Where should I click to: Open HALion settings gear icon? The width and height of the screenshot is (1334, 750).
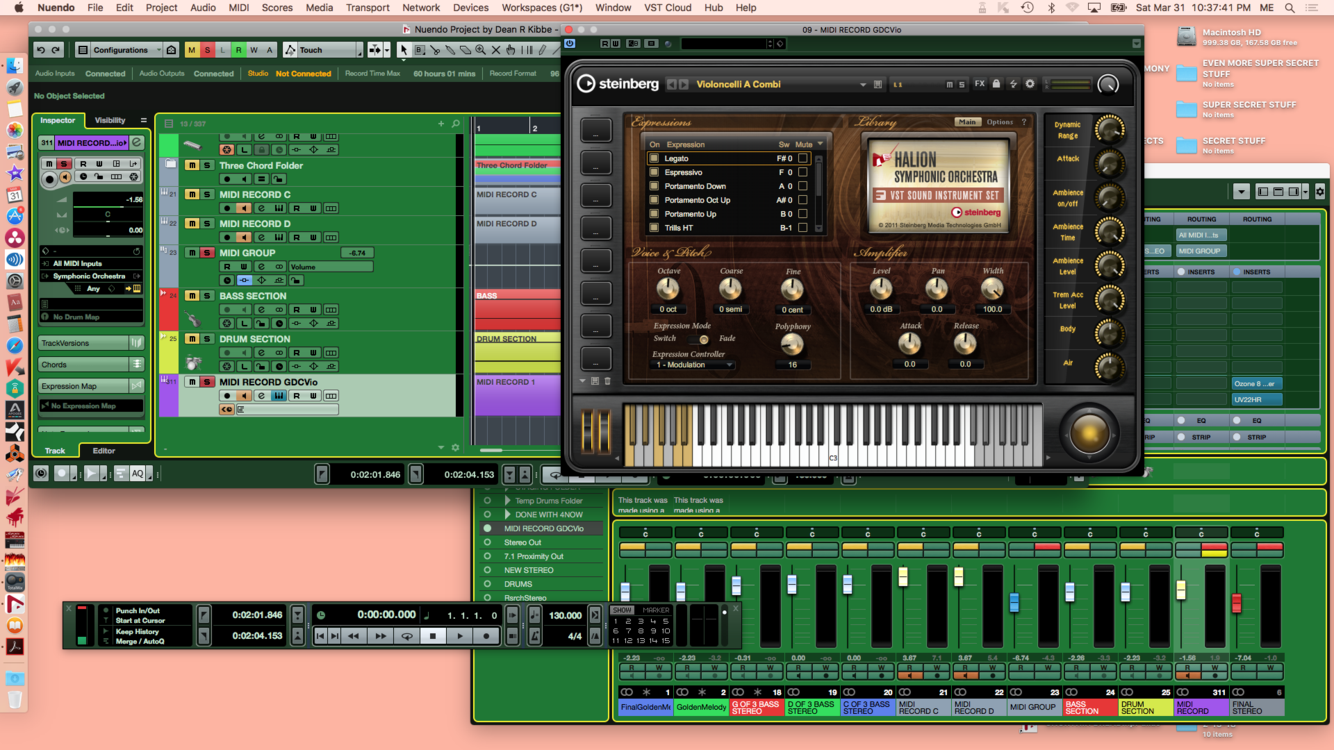[1030, 85]
